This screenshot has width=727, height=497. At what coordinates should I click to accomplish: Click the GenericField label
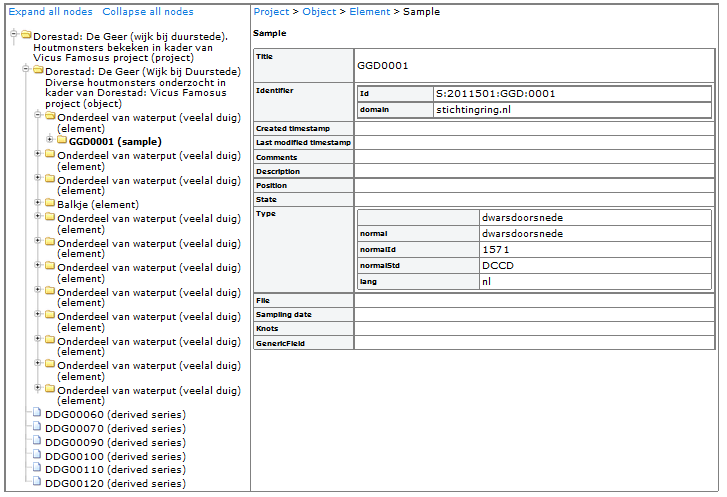[280, 343]
